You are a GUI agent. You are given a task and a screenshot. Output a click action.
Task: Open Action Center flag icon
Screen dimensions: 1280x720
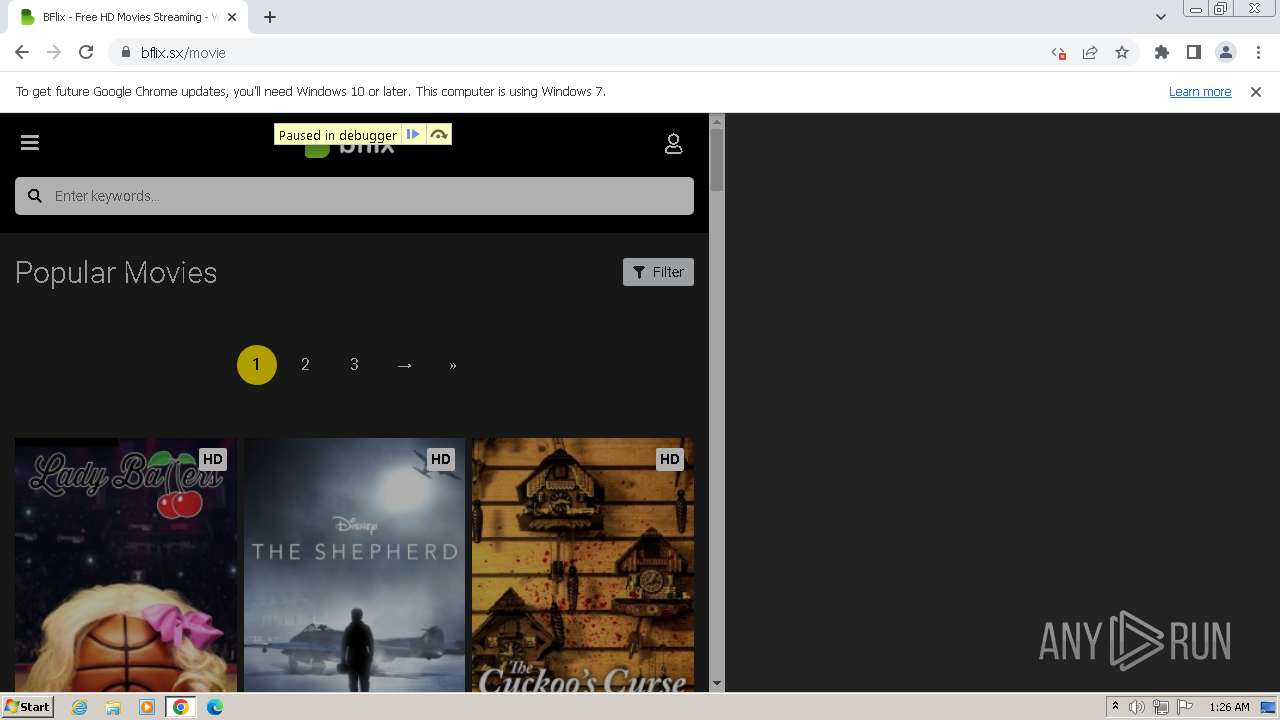[x=1185, y=707]
